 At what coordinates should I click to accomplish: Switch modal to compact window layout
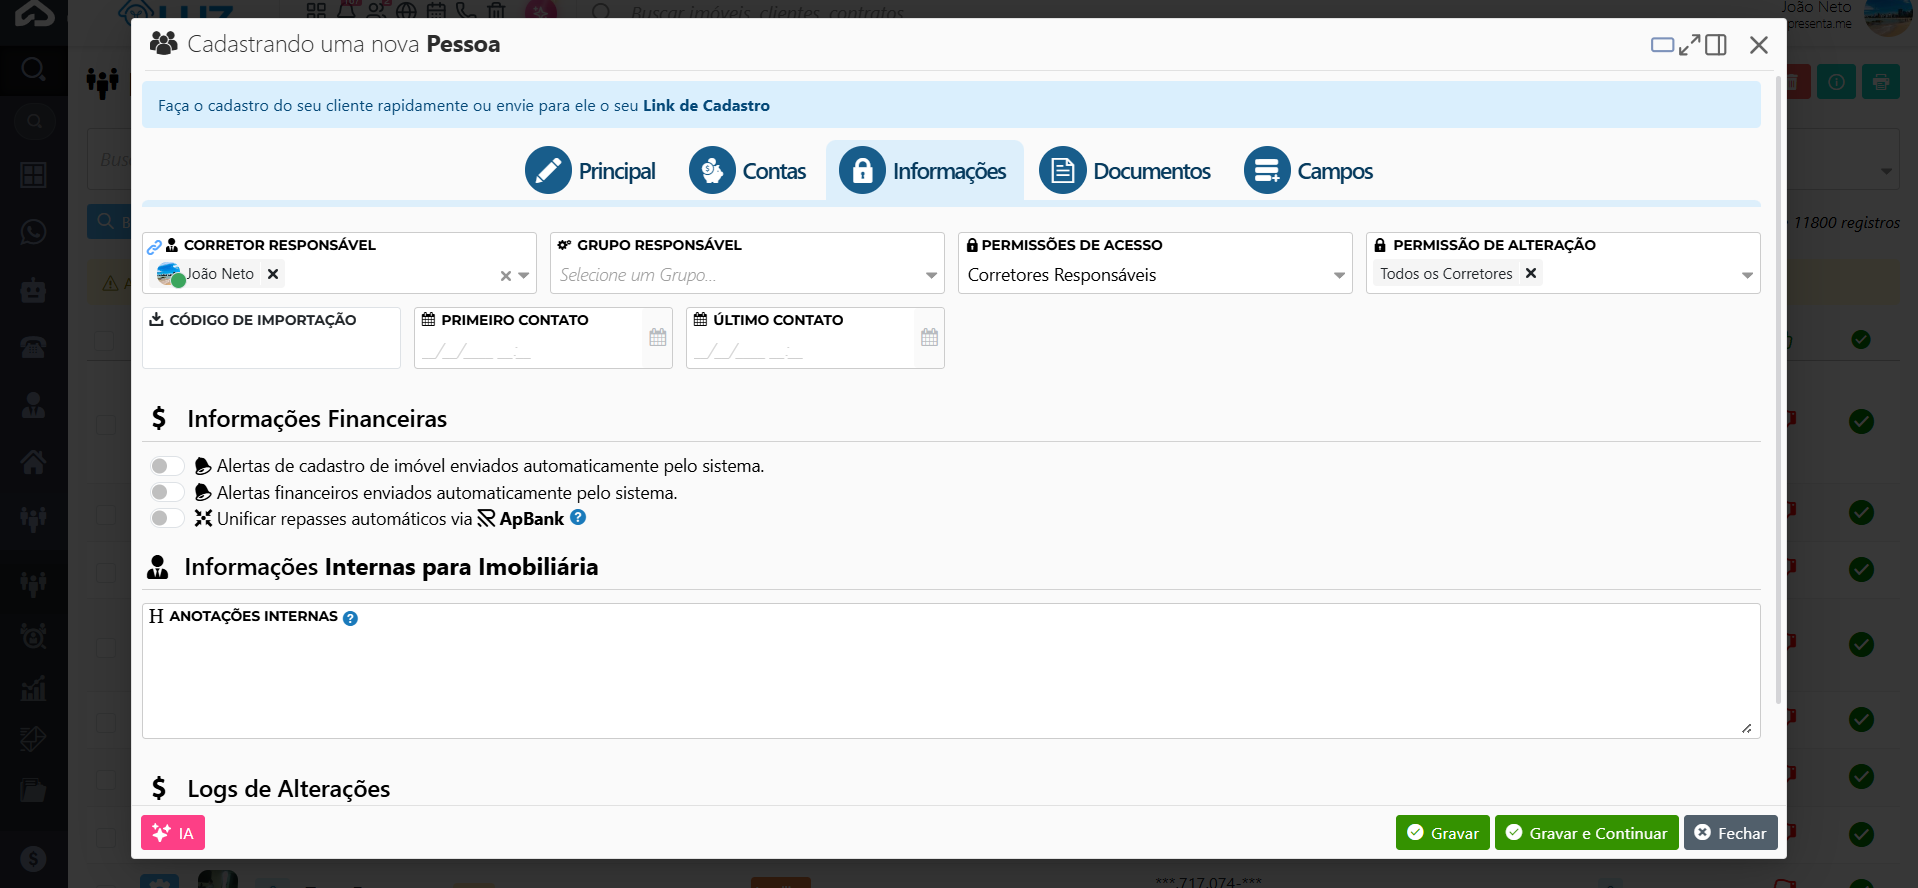(1662, 45)
